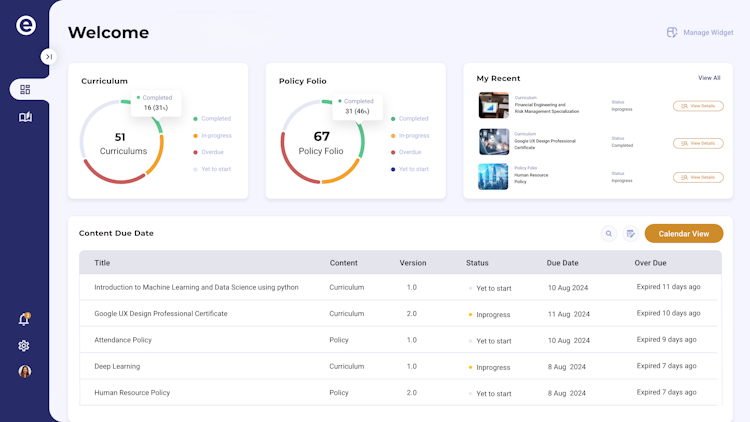Click the In-progress legend in Policy Folio
750x422 pixels.
(x=413, y=135)
